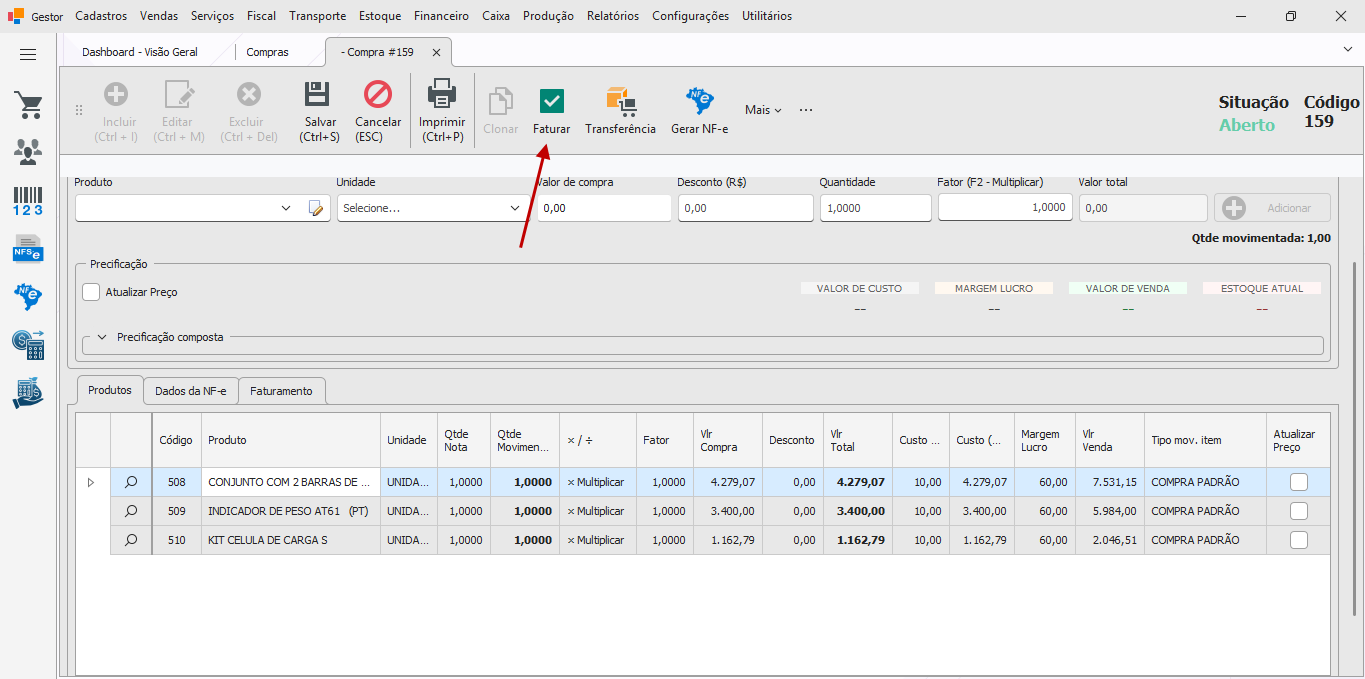Check Atualizar Preço for INDICADOR DE PESO row
The height and width of the screenshot is (679, 1365).
[1299, 511]
